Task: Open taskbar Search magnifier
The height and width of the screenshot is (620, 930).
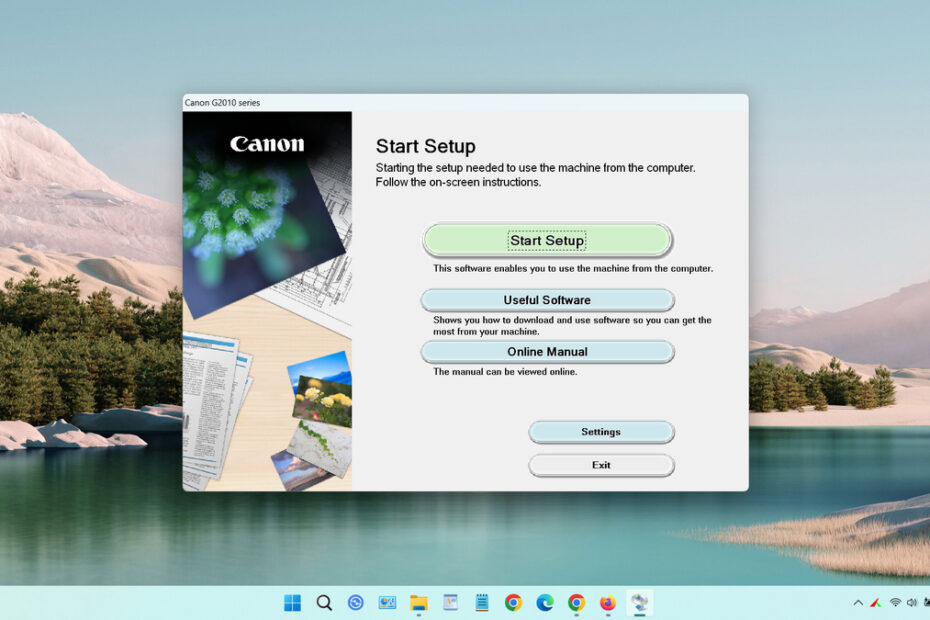Action: point(324,603)
